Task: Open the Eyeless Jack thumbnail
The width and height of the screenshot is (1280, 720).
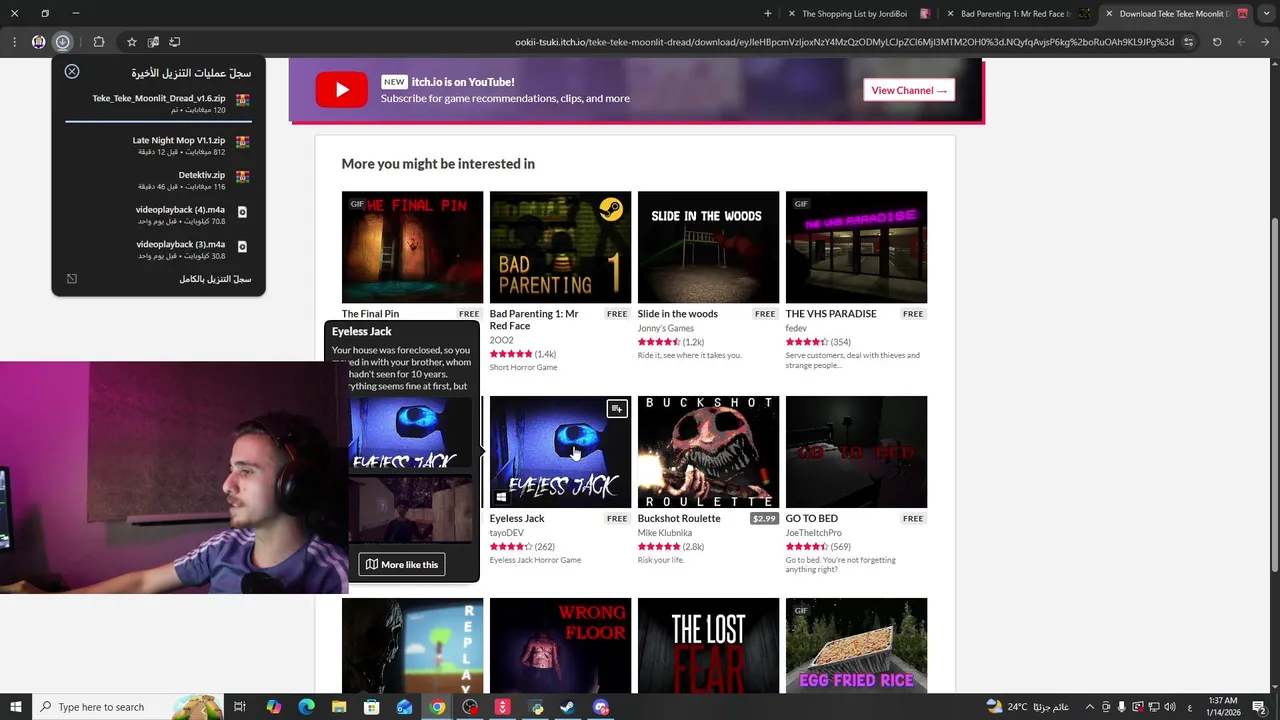Action: click(x=560, y=452)
